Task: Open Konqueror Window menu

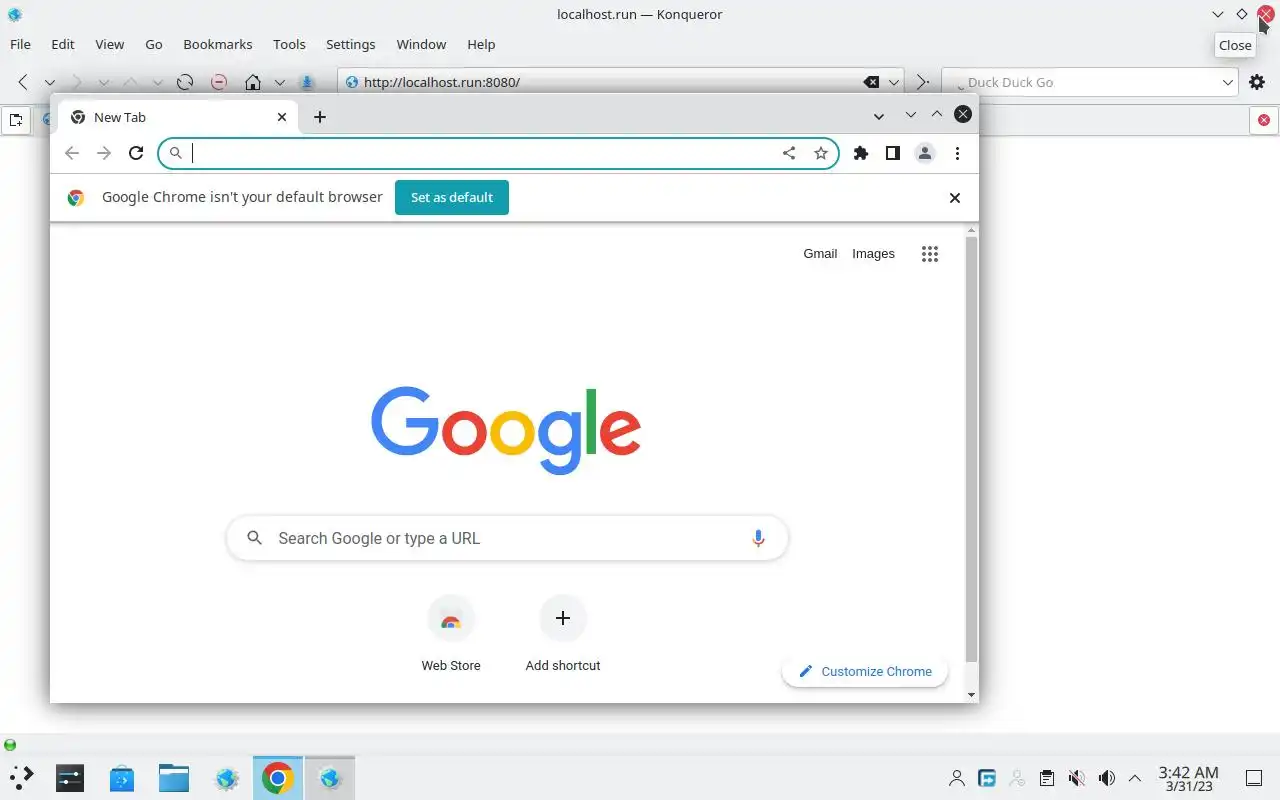Action: [421, 44]
